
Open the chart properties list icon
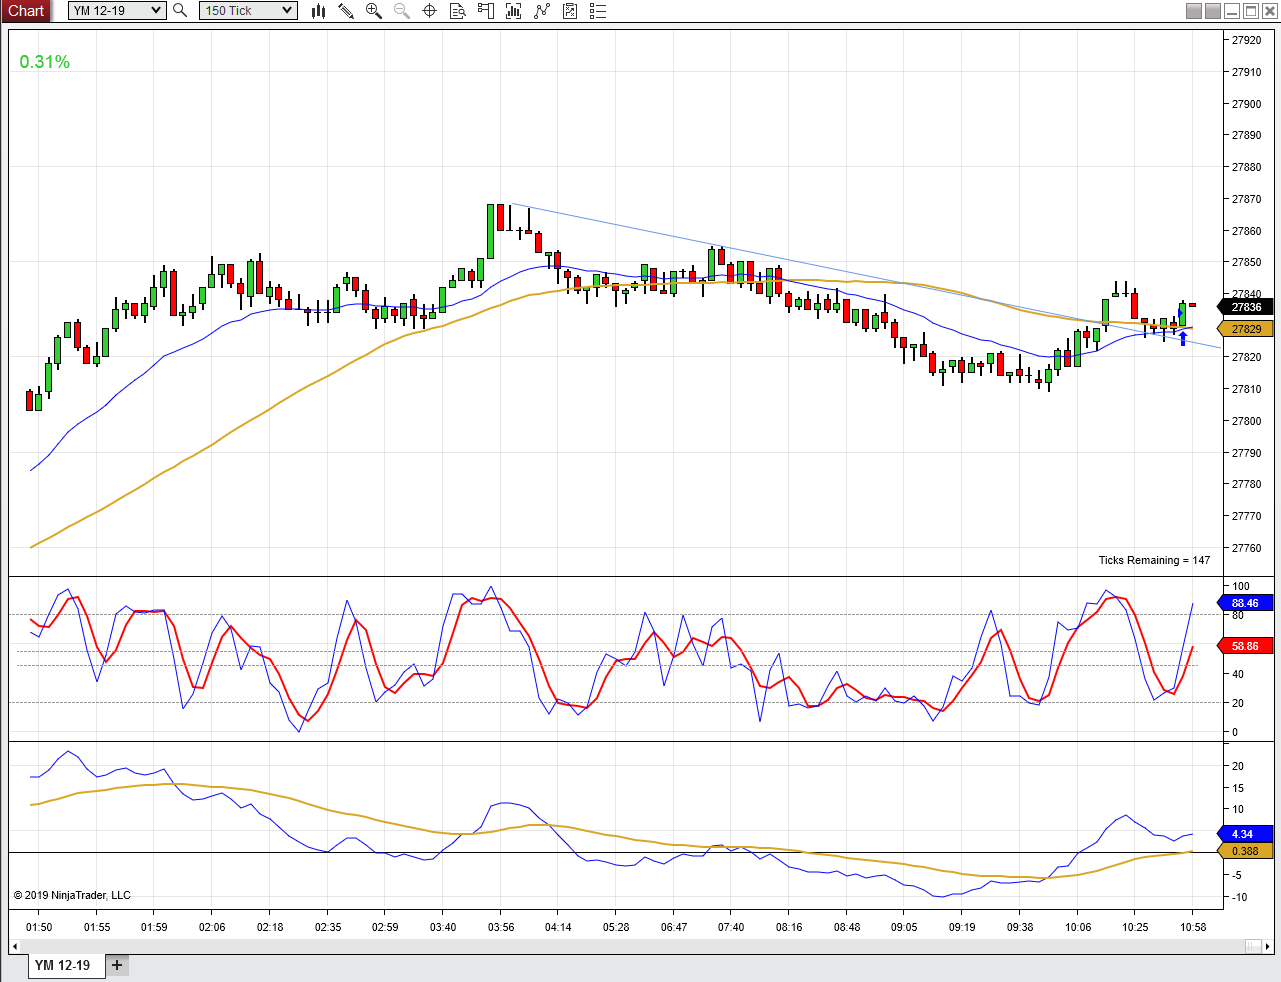[x=598, y=11]
